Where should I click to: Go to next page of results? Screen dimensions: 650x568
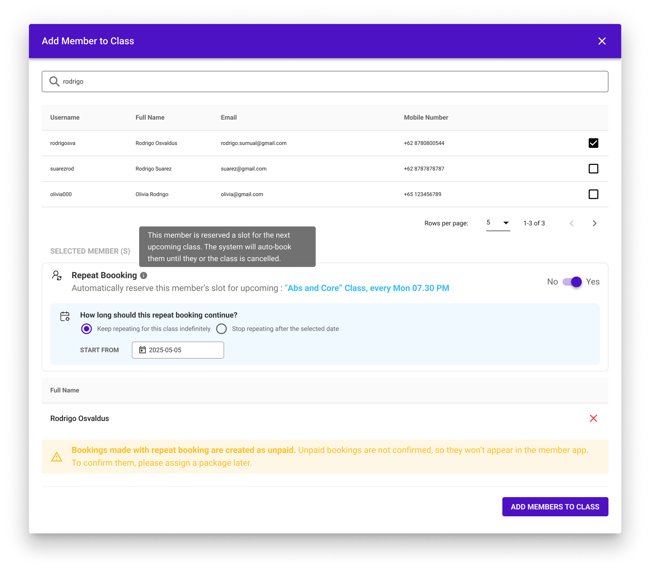[594, 223]
